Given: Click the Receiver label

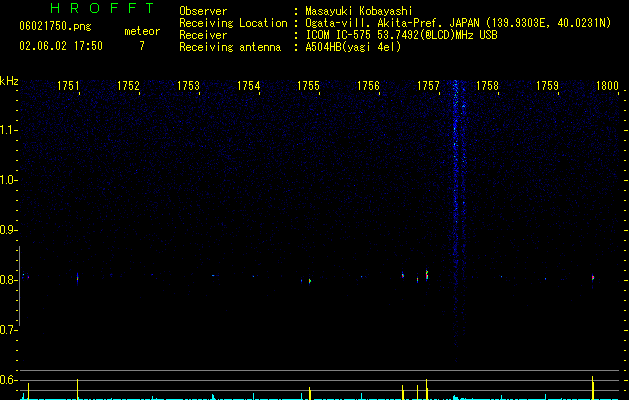Looking at the screenshot, I should (x=203, y=35).
